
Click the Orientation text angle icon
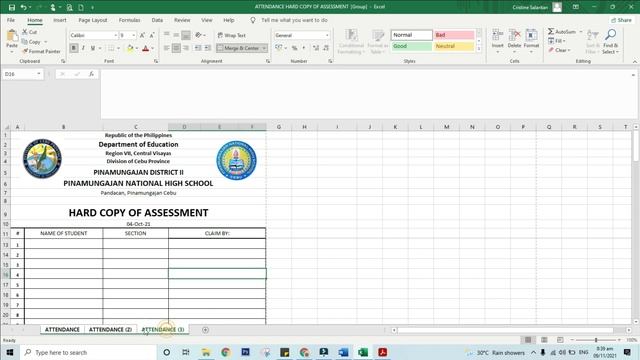199,36
